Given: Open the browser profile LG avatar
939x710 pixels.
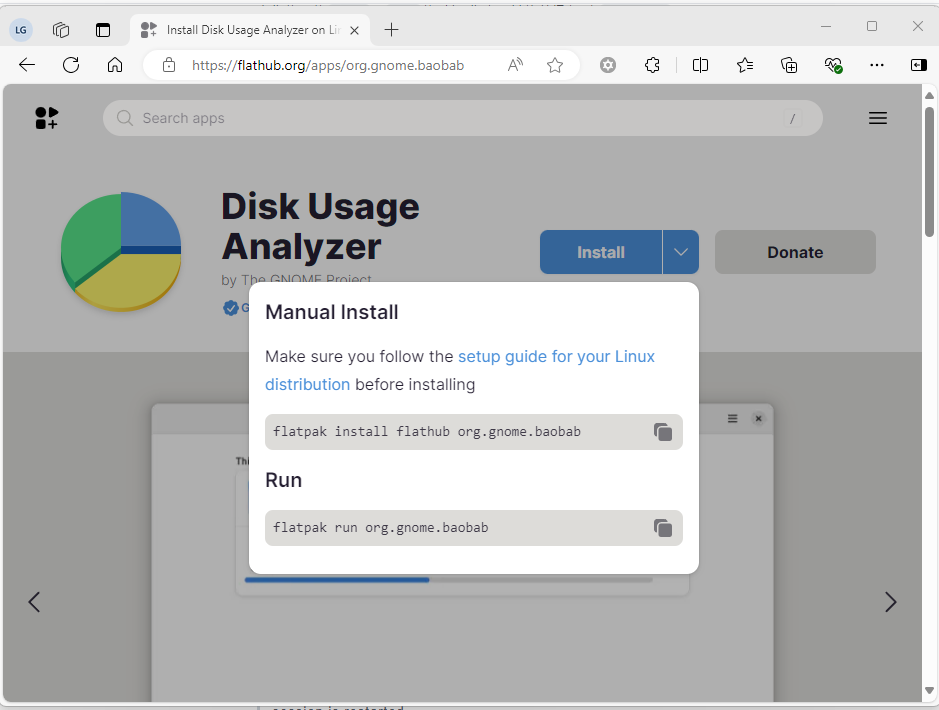Looking at the screenshot, I should point(21,29).
